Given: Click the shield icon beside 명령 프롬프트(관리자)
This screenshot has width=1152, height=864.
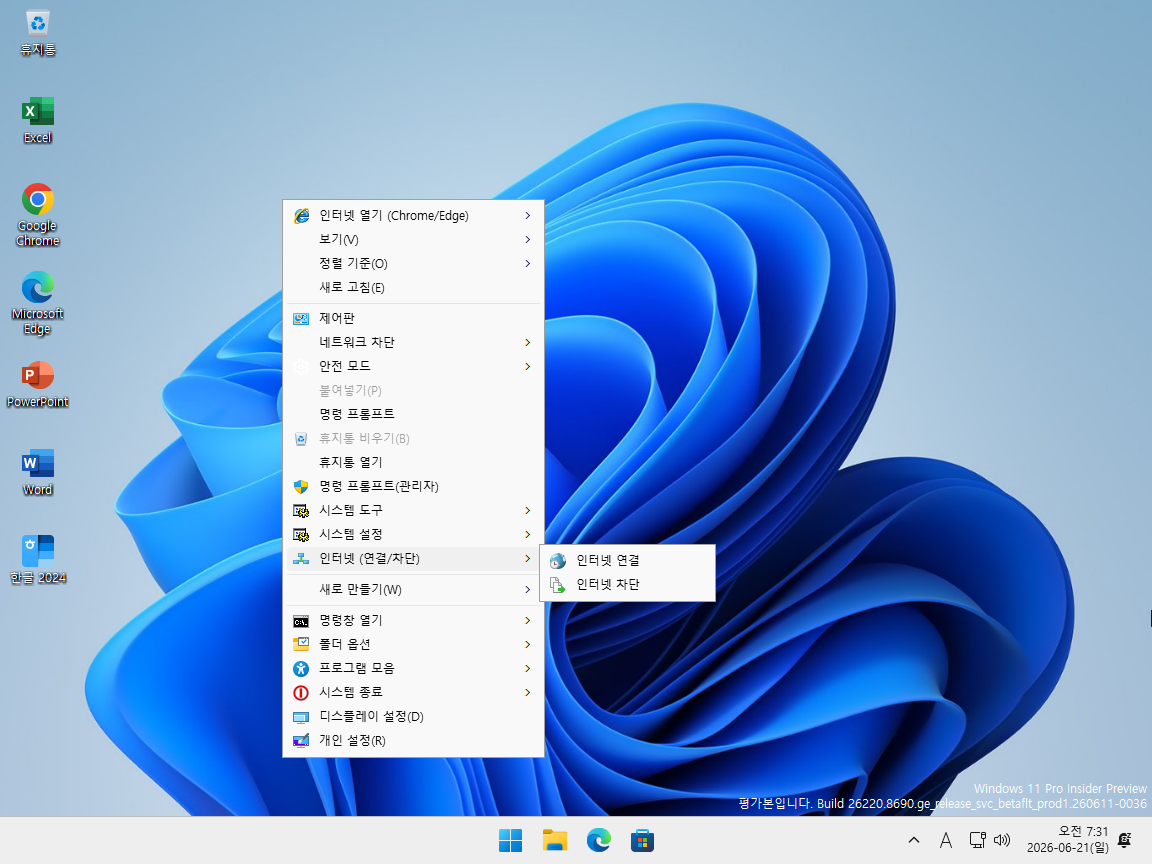Looking at the screenshot, I should coord(301,486).
